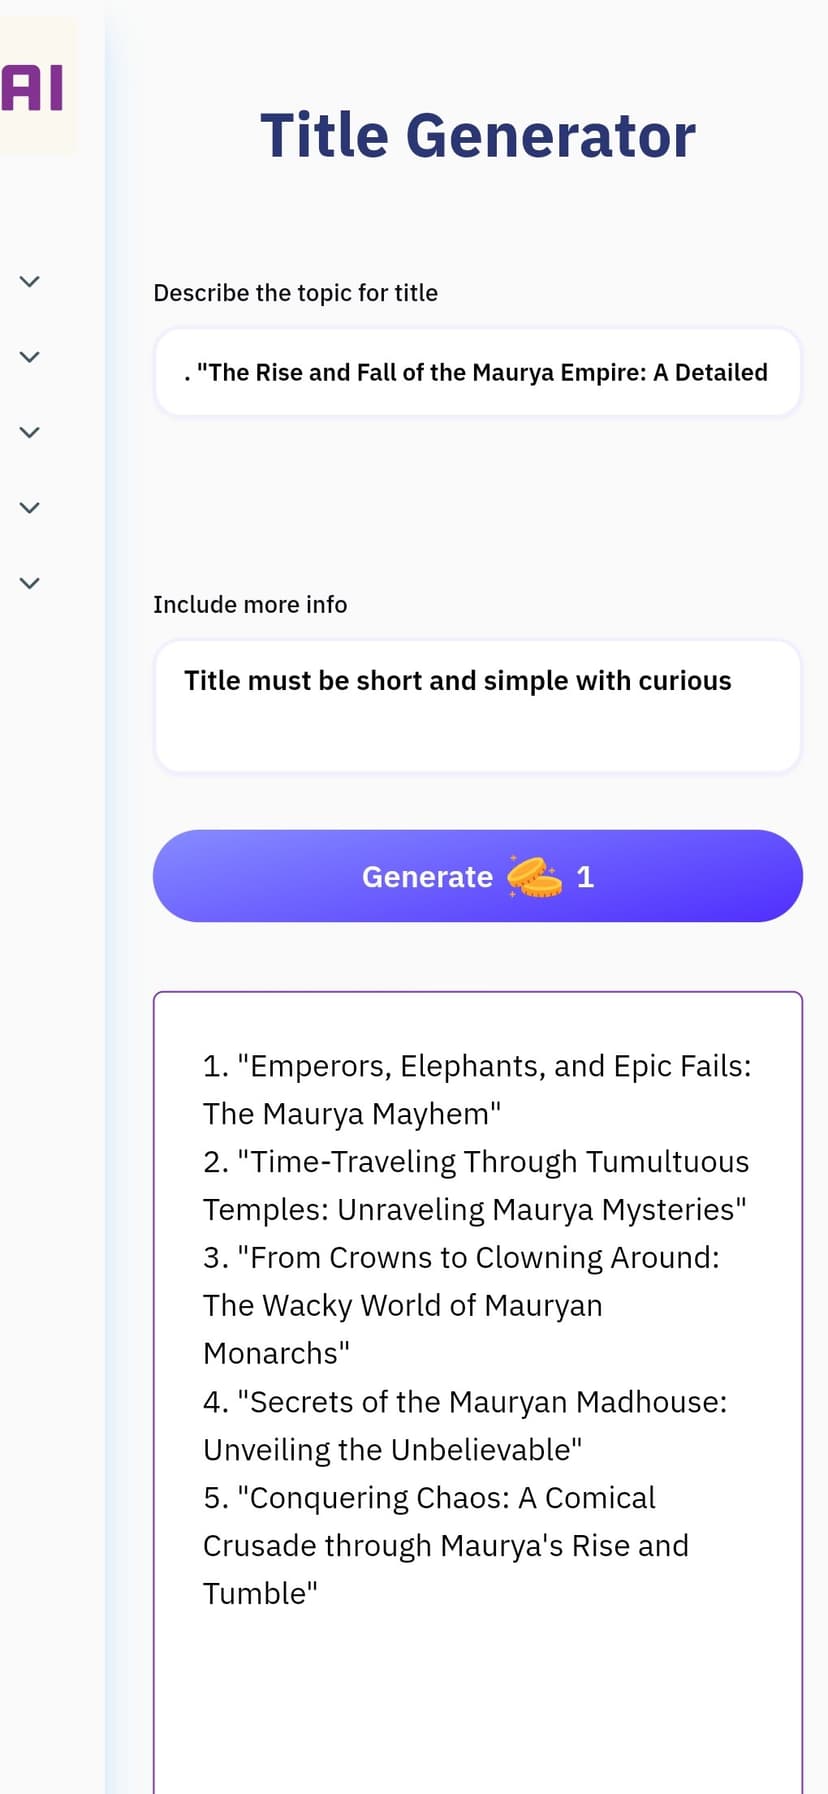The width and height of the screenshot is (828, 1794).
Task: Expand the third sidebar chevron
Action: [x=30, y=433]
